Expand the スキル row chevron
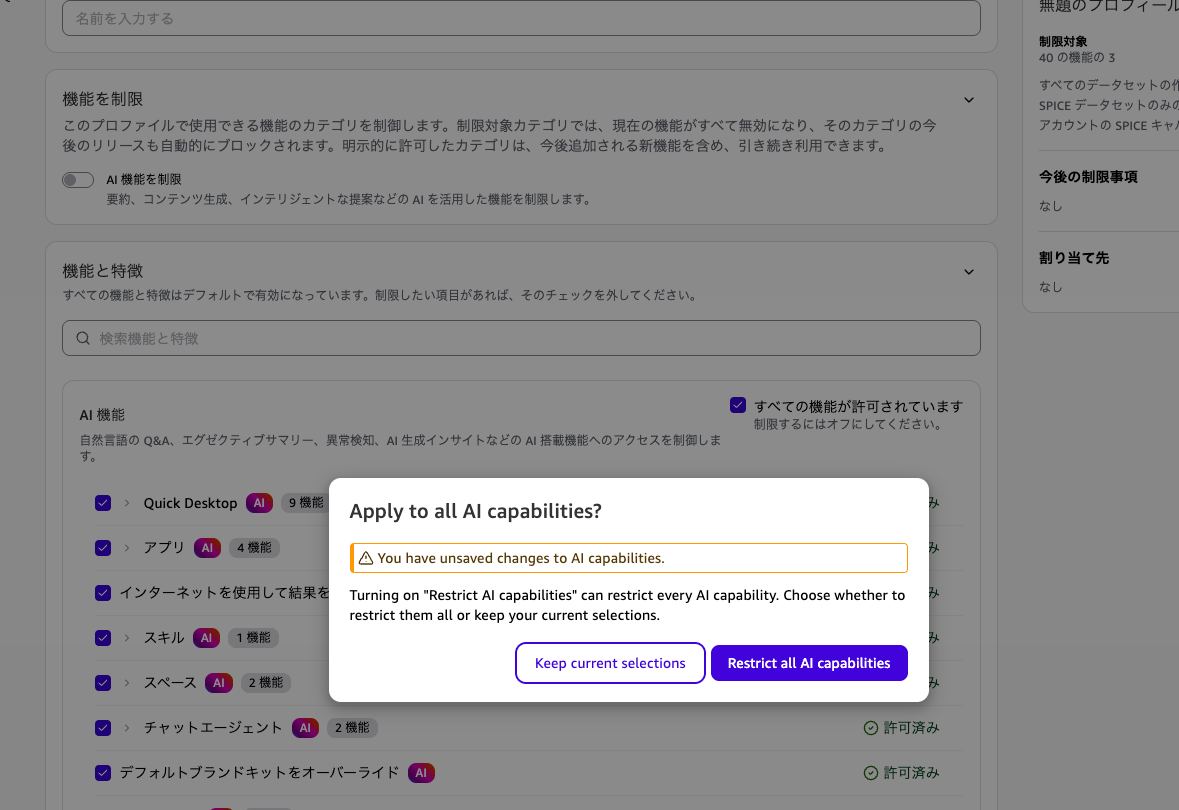Viewport: 1179px width, 810px height. (x=126, y=638)
